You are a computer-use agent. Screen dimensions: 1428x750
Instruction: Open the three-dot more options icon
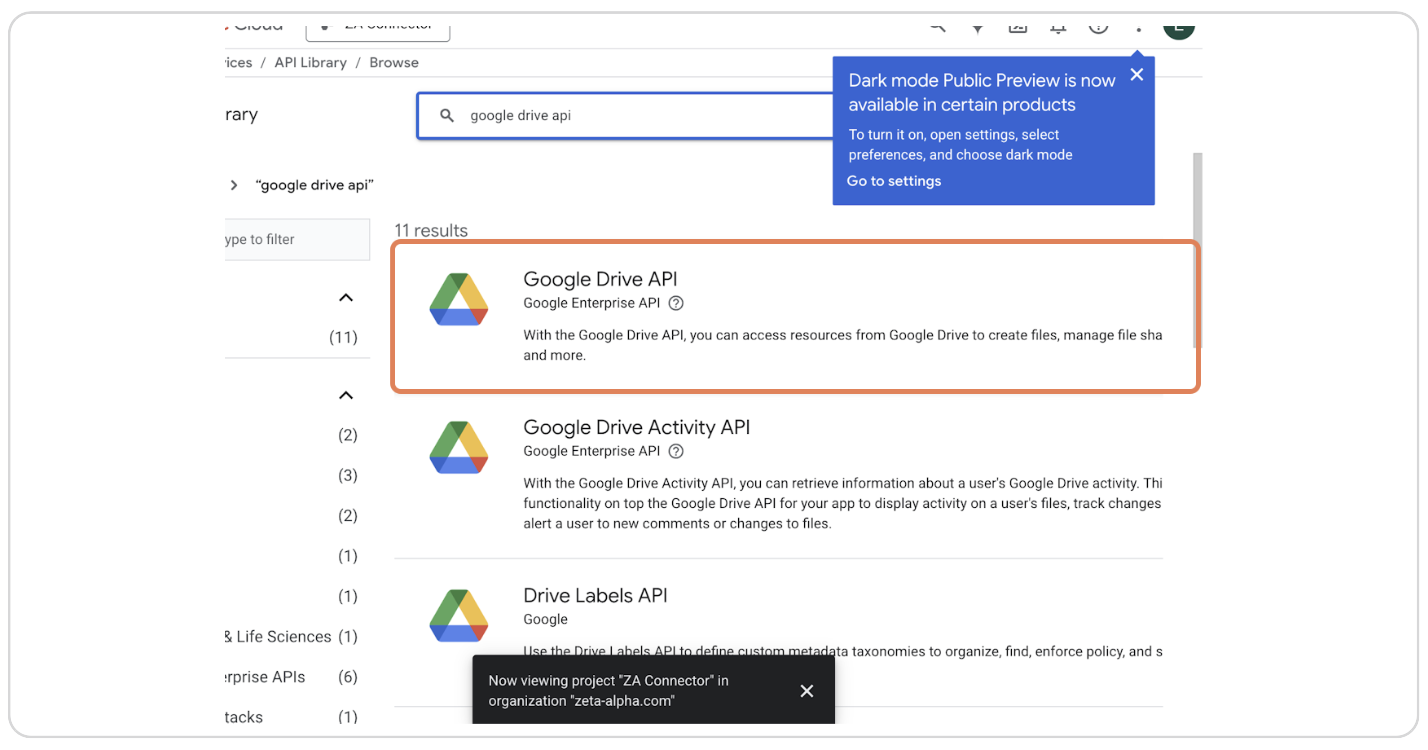tap(1138, 27)
